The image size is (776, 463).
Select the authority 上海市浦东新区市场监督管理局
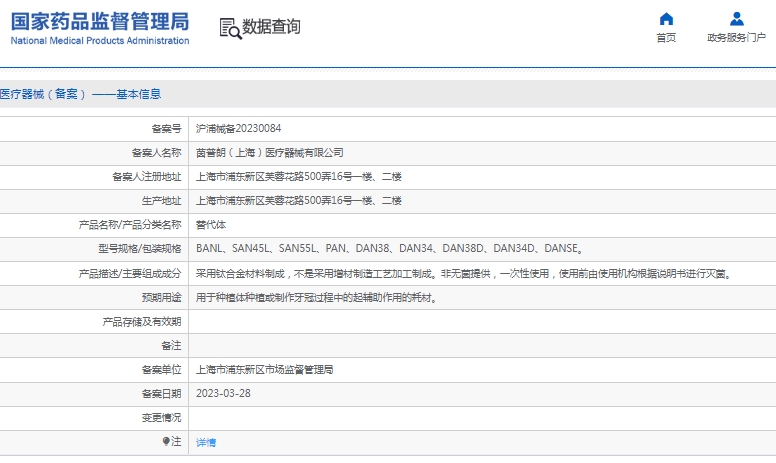point(264,370)
